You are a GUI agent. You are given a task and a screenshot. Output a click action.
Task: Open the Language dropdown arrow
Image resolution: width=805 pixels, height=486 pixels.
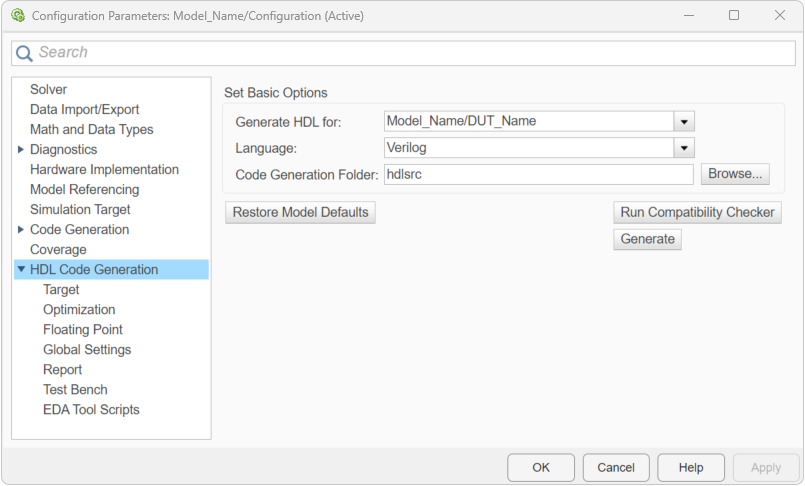(684, 148)
